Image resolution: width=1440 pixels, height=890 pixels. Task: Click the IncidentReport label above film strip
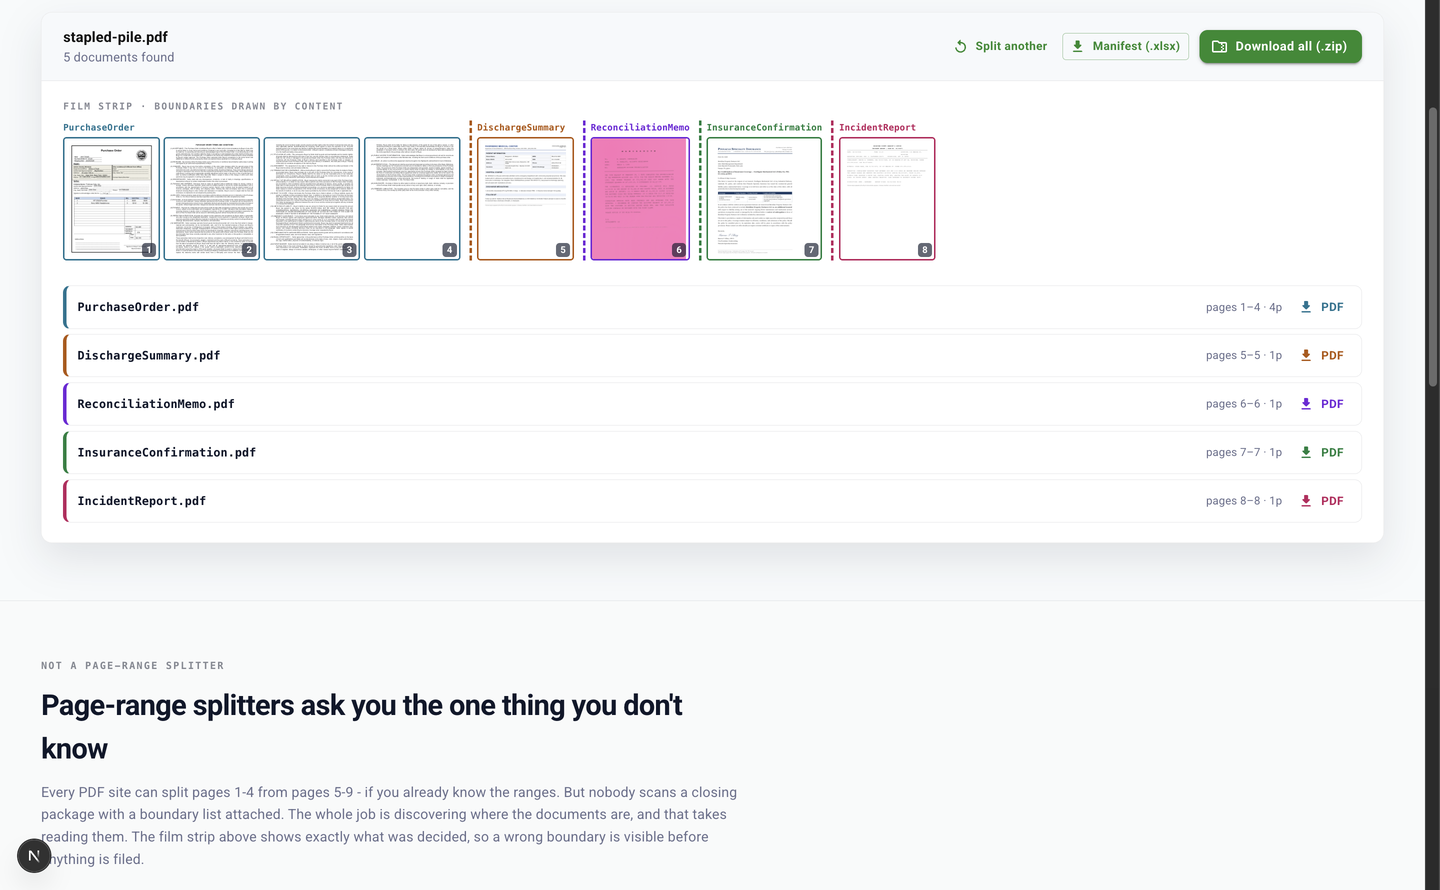coord(877,128)
